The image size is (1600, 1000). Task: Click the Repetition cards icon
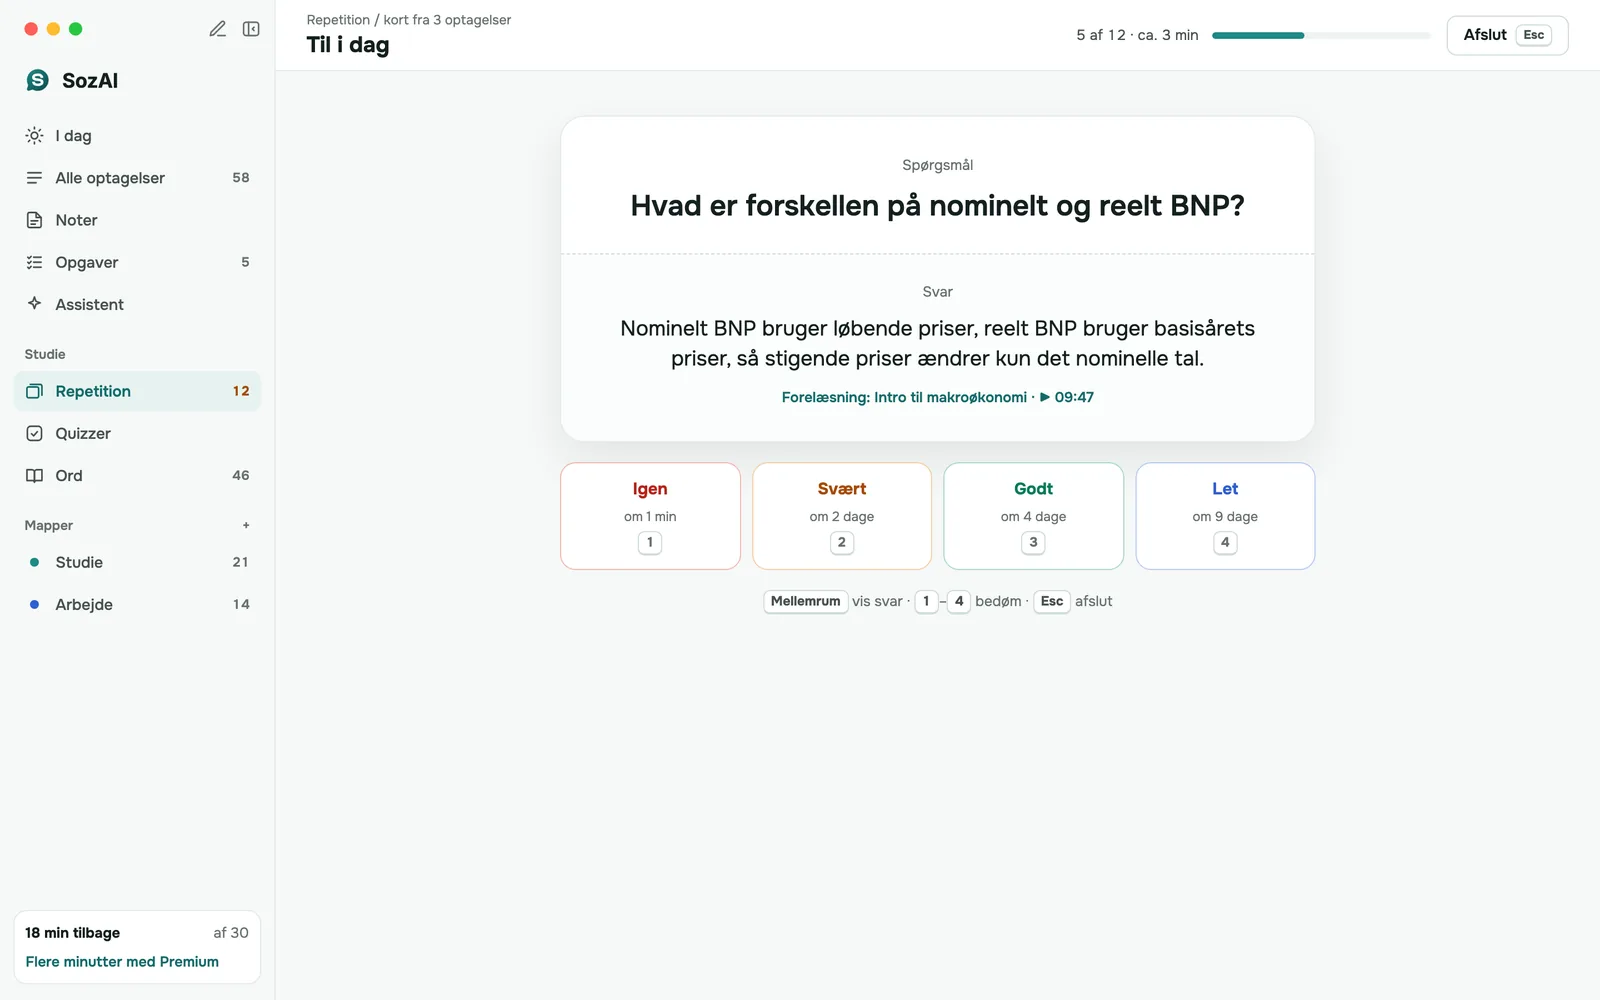point(34,391)
